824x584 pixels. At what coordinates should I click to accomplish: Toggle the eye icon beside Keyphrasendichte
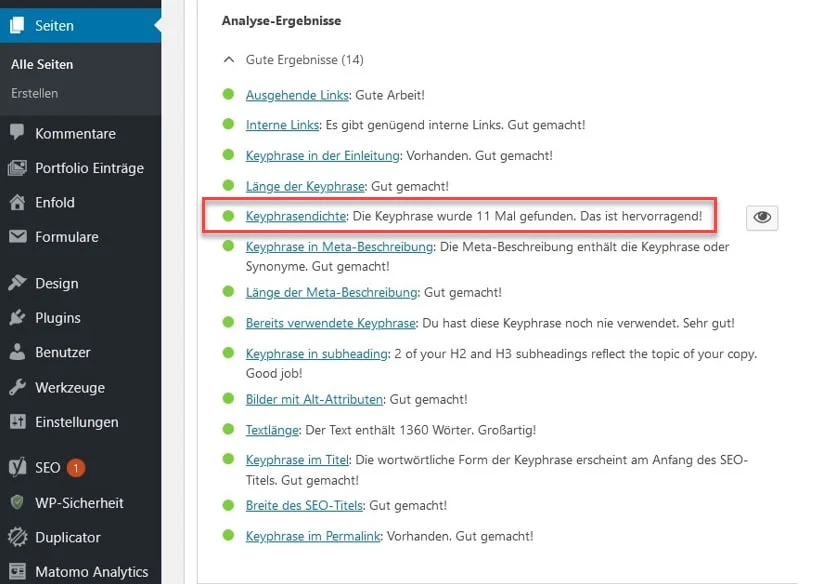tap(762, 217)
